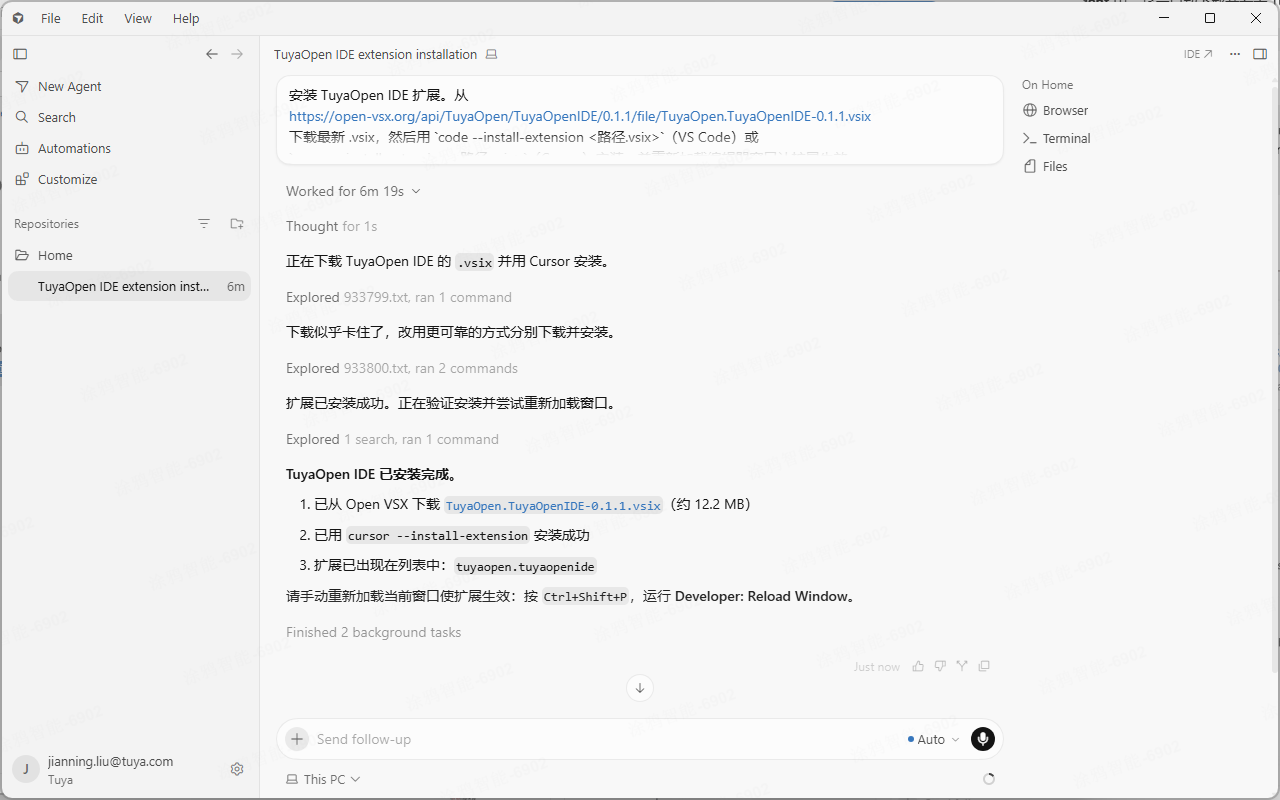Open Automations
1280x800 pixels.
coord(130,149)
